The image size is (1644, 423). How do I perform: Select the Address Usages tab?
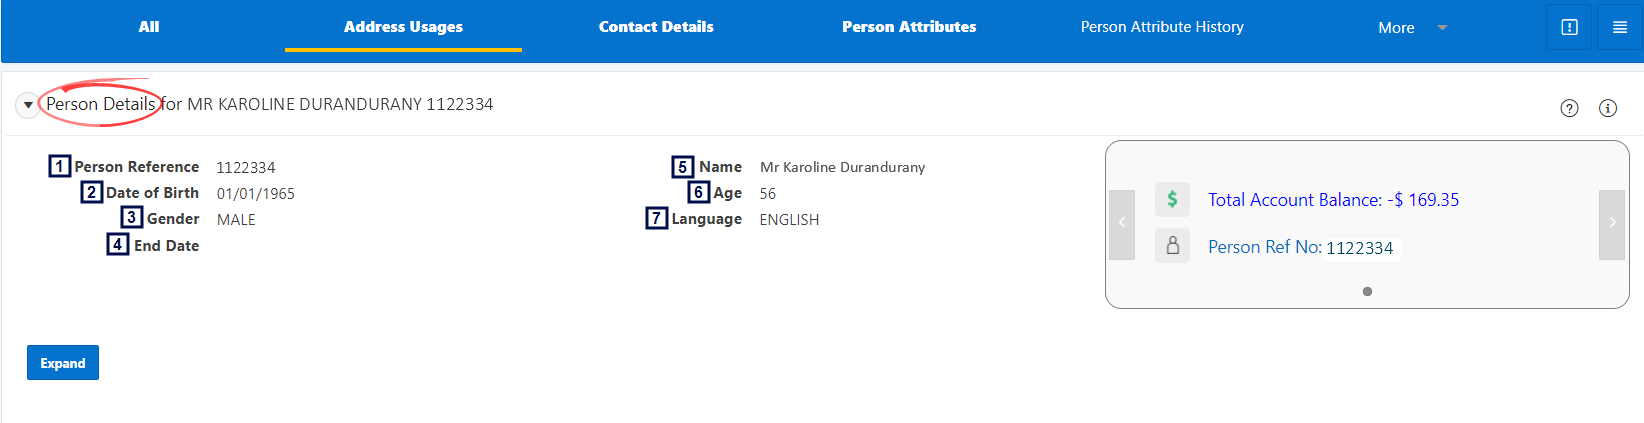click(403, 27)
